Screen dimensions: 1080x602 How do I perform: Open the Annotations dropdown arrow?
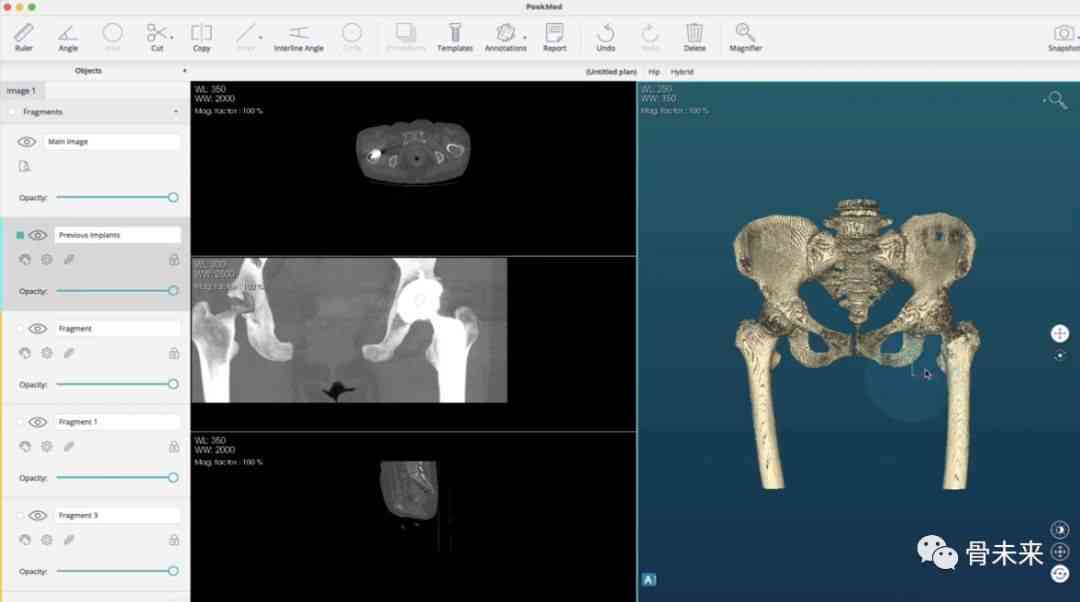(x=525, y=37)
